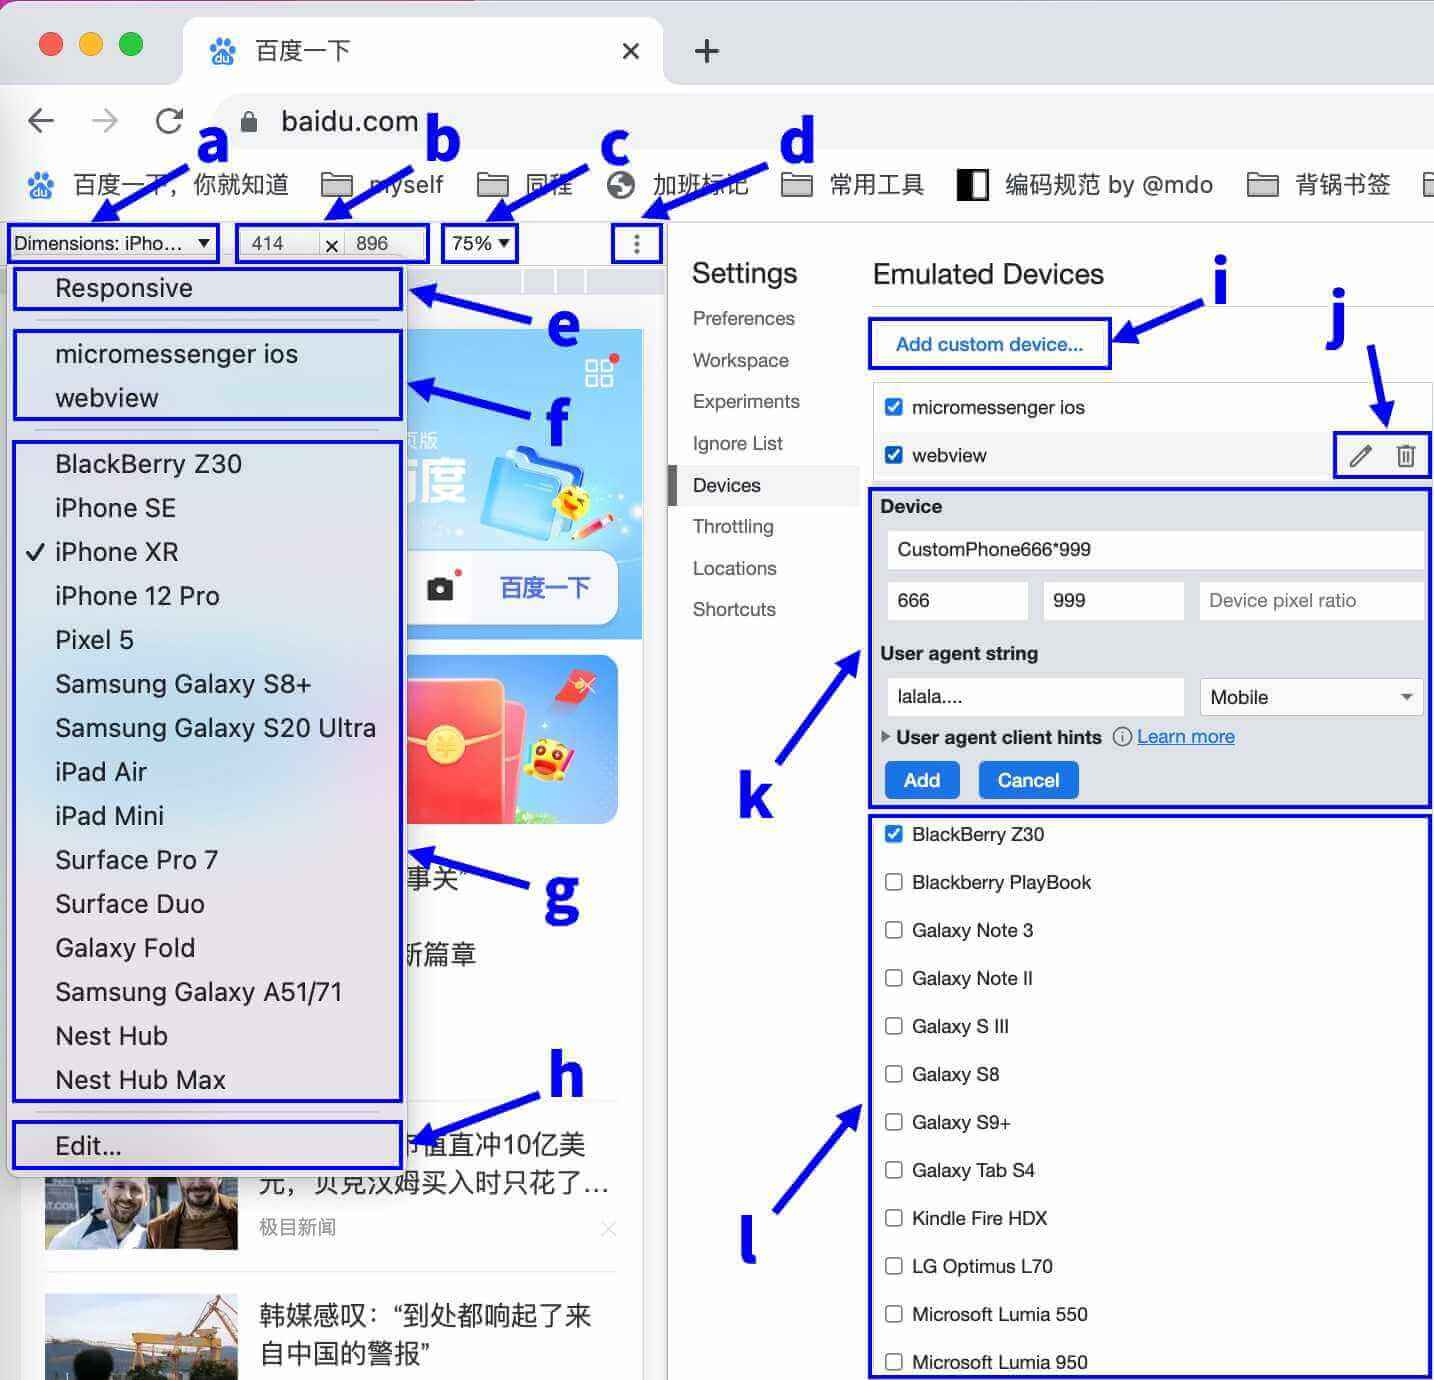Click the device name field CustomPhone666*999

coord(1154,549)
